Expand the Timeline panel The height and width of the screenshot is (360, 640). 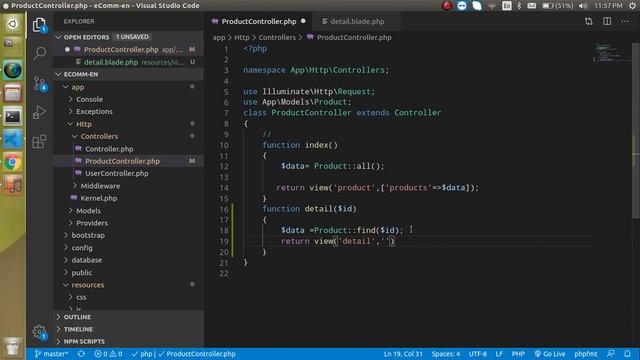[x=129, y=329]
